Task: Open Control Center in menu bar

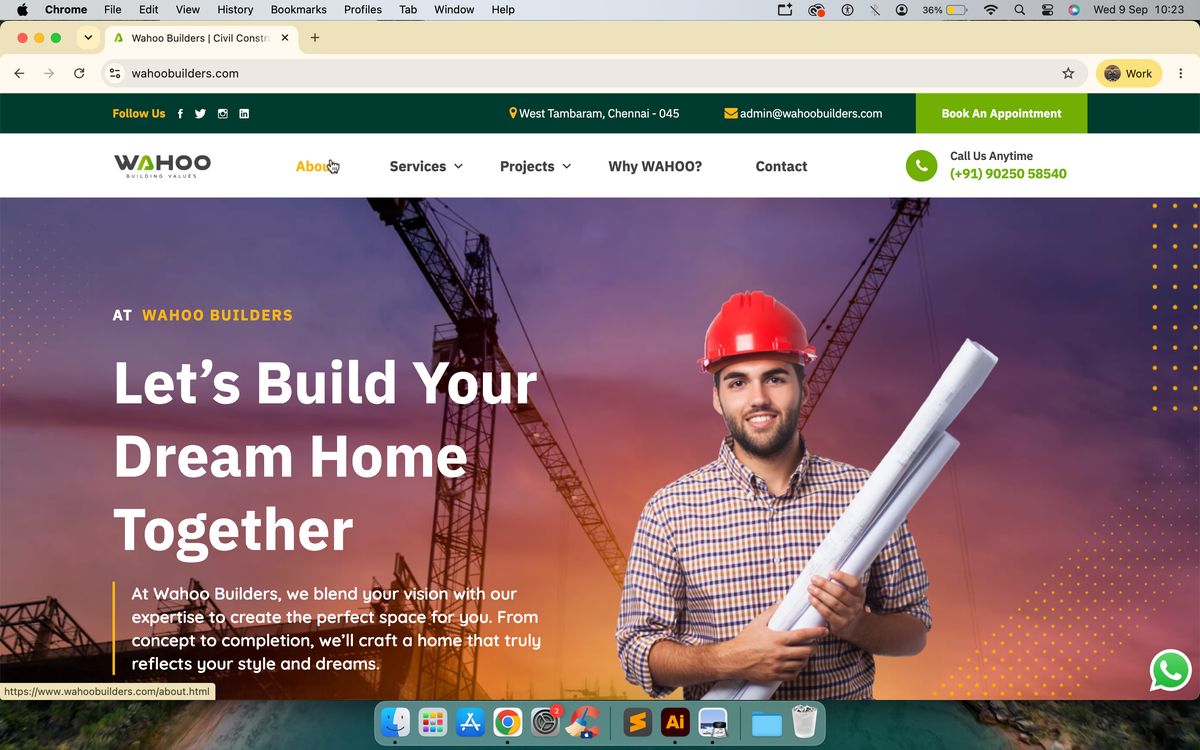Action: pos(1048,9)
